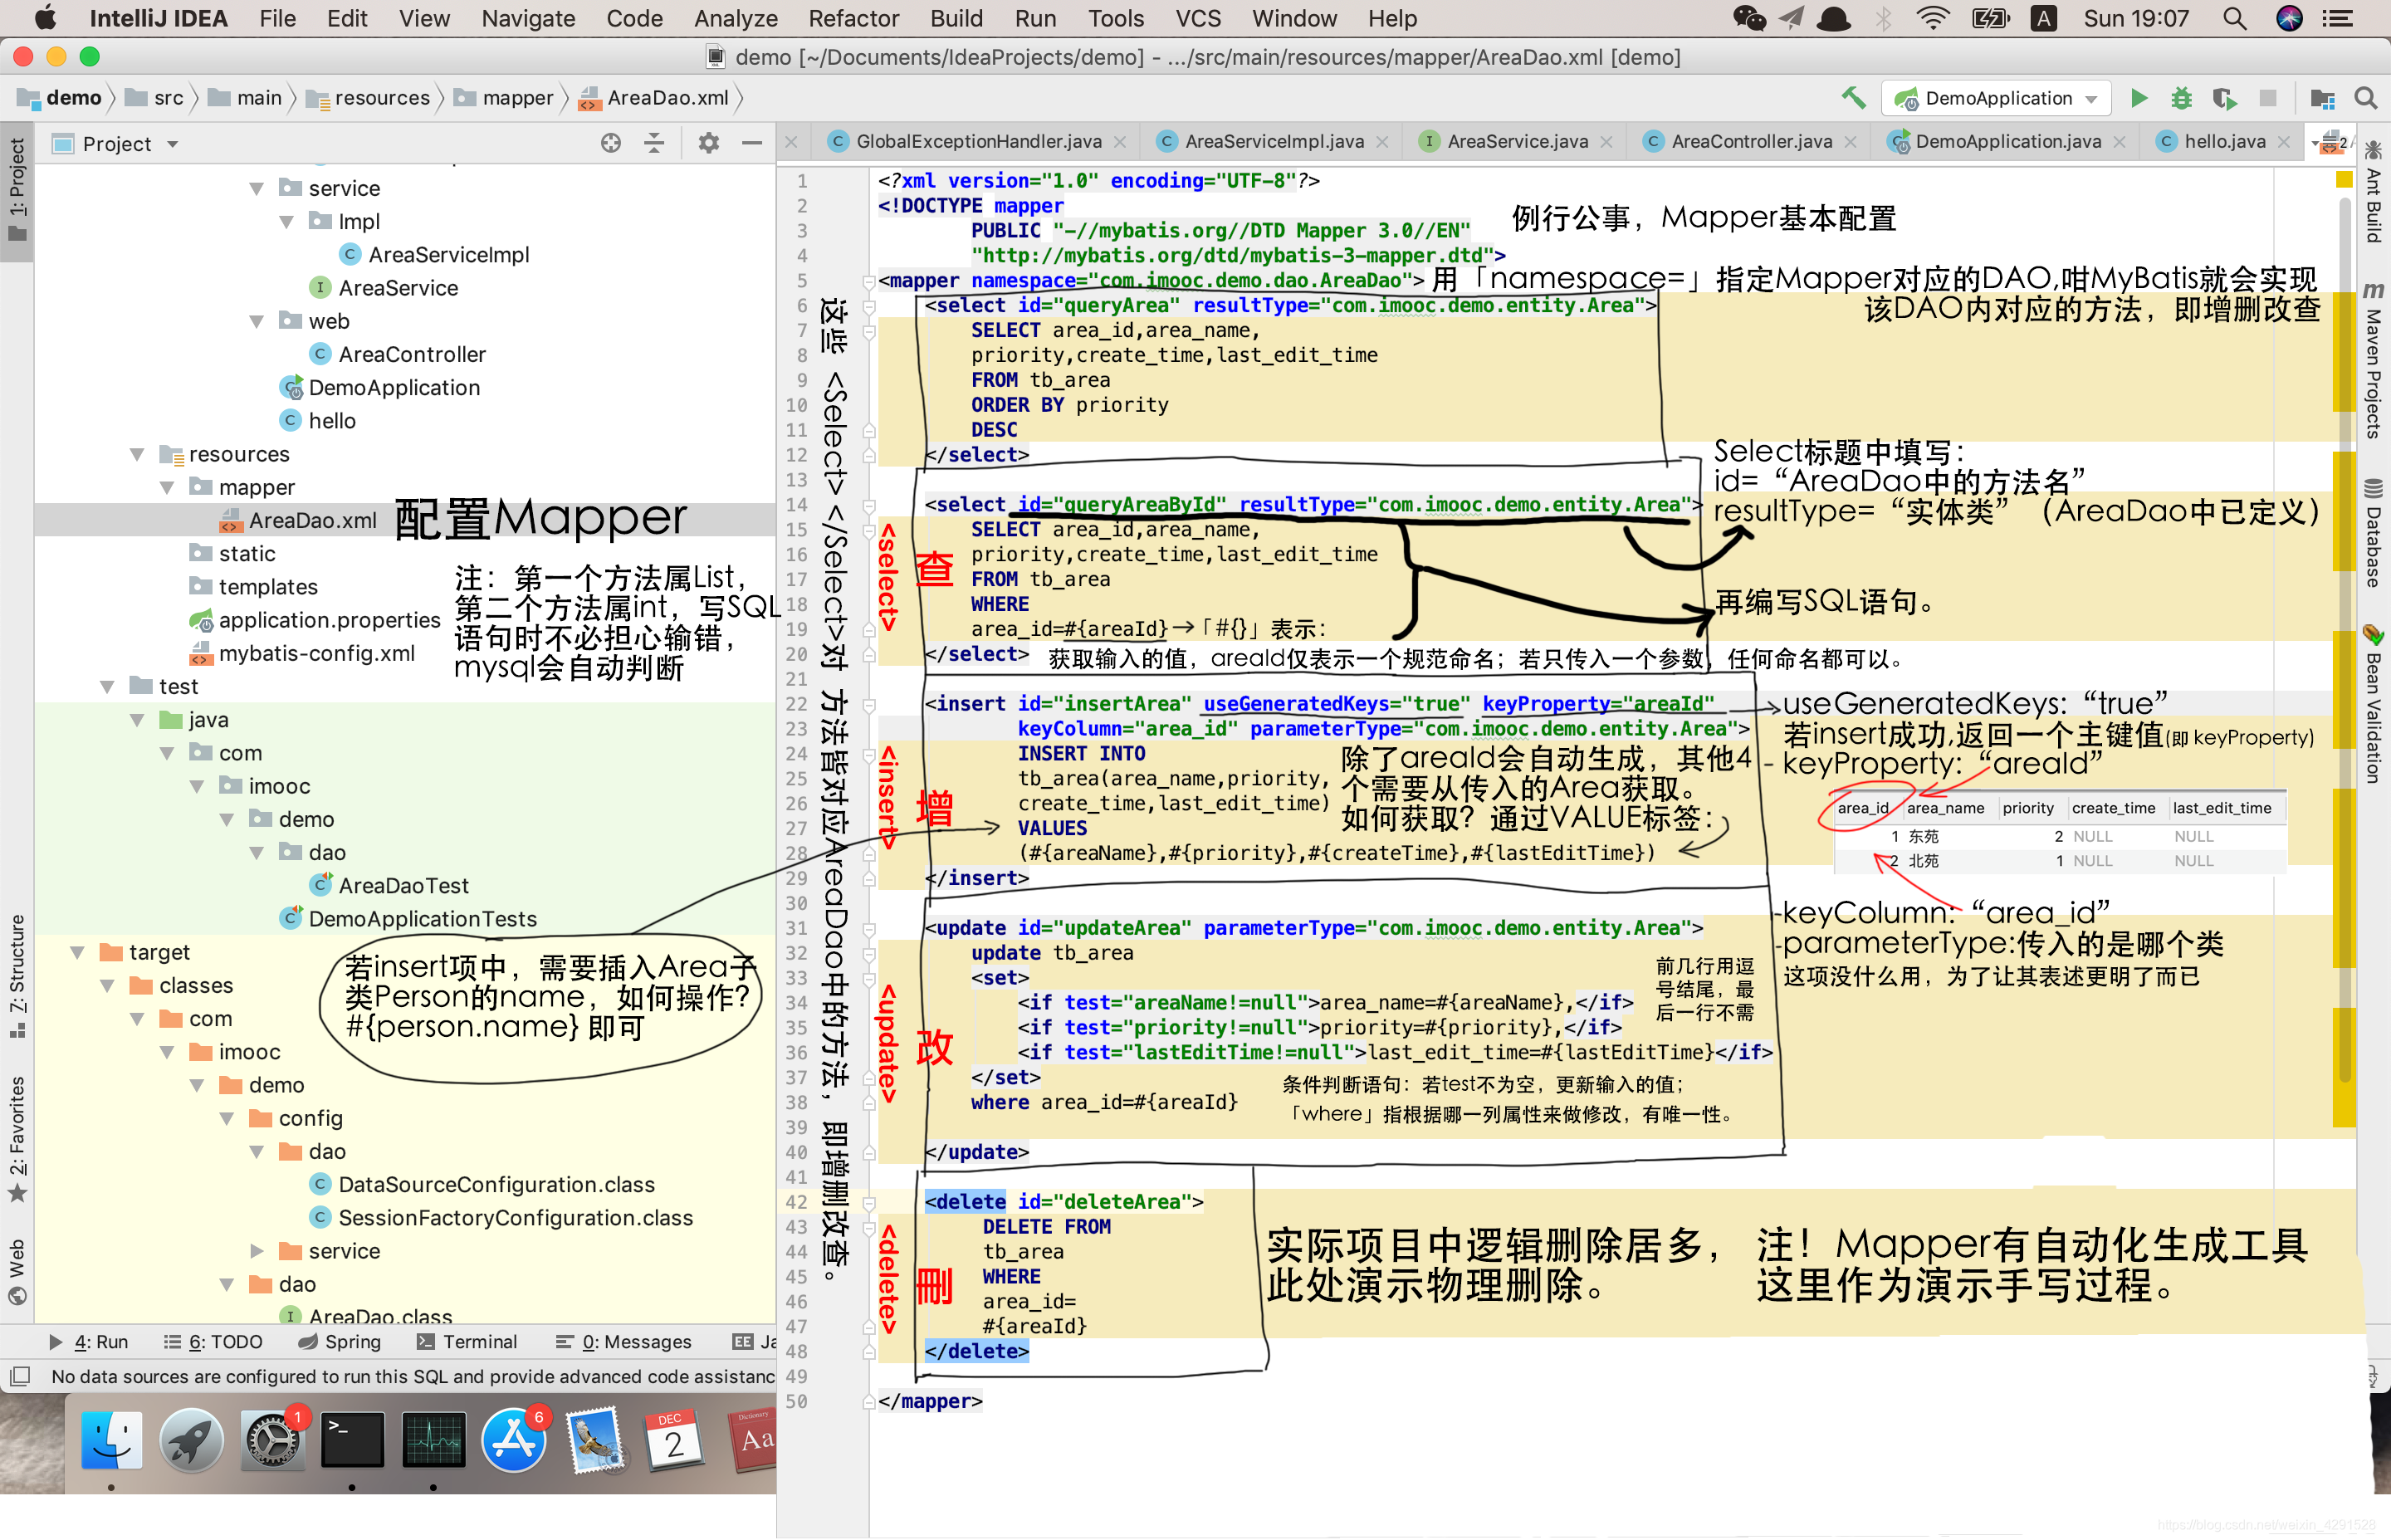Open the Analyze menu
This screenshot has height=1540, width=2391.
pyautogui.click(x=735, y=18)
